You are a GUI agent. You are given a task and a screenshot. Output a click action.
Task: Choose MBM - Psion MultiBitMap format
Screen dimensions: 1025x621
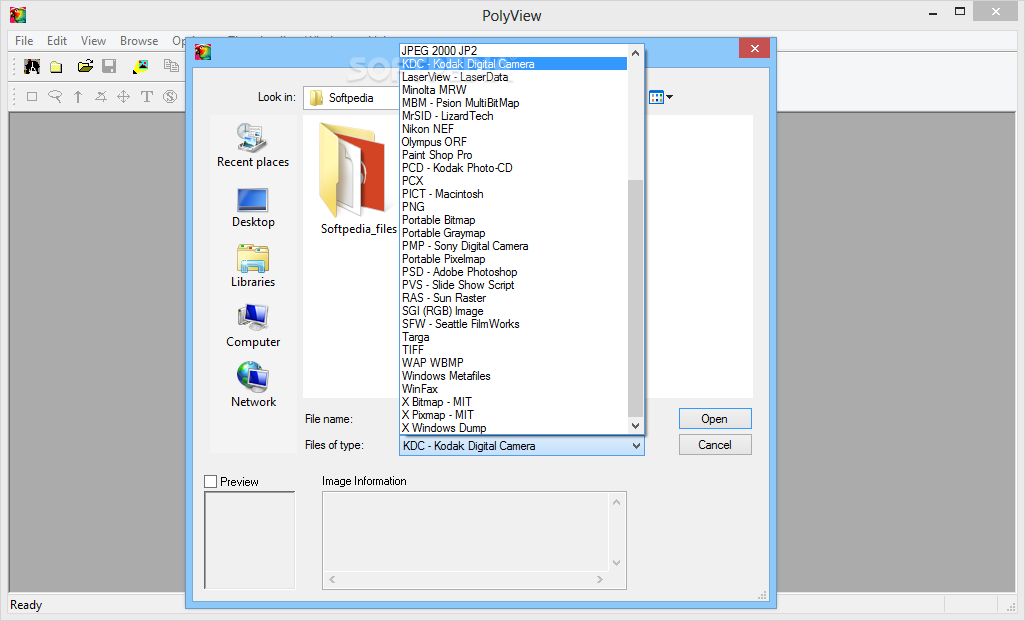click(513, 103)
